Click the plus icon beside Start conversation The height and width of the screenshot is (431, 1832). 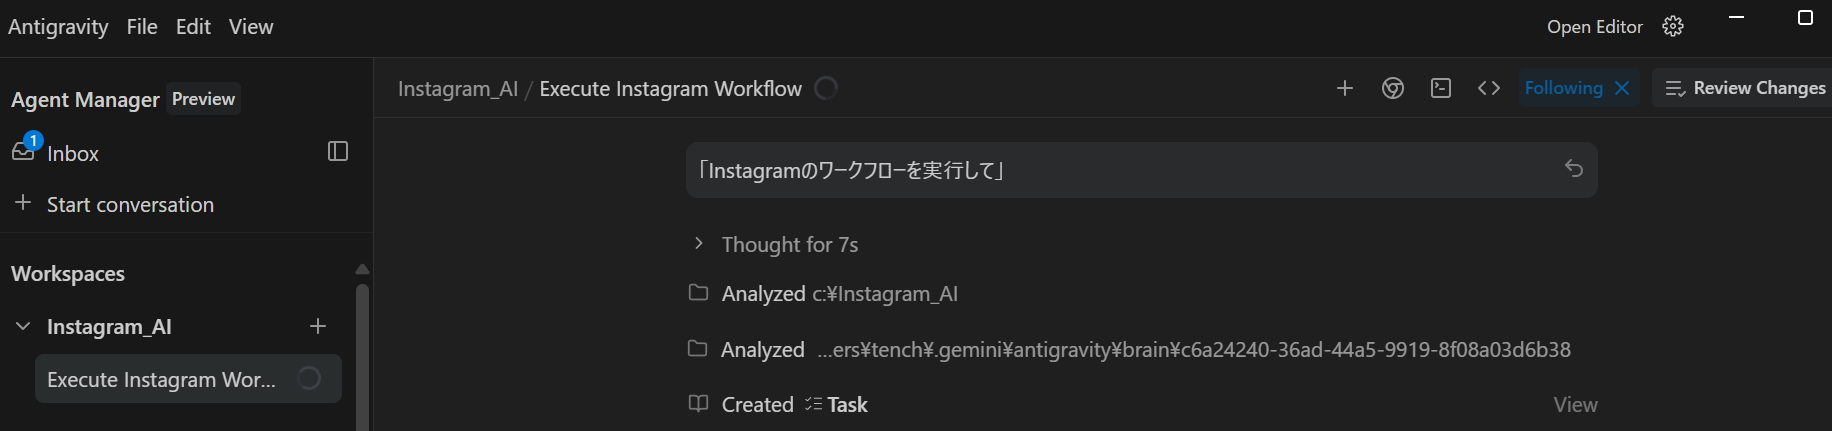point(23,203)
